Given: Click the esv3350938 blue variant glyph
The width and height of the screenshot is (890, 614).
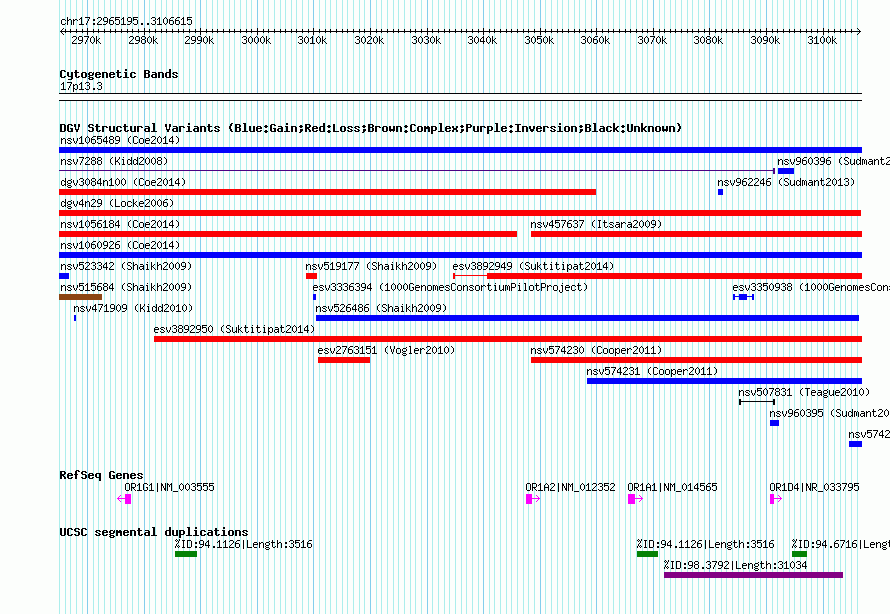Looking at the screenshot, I should click(x=743, y=297).
